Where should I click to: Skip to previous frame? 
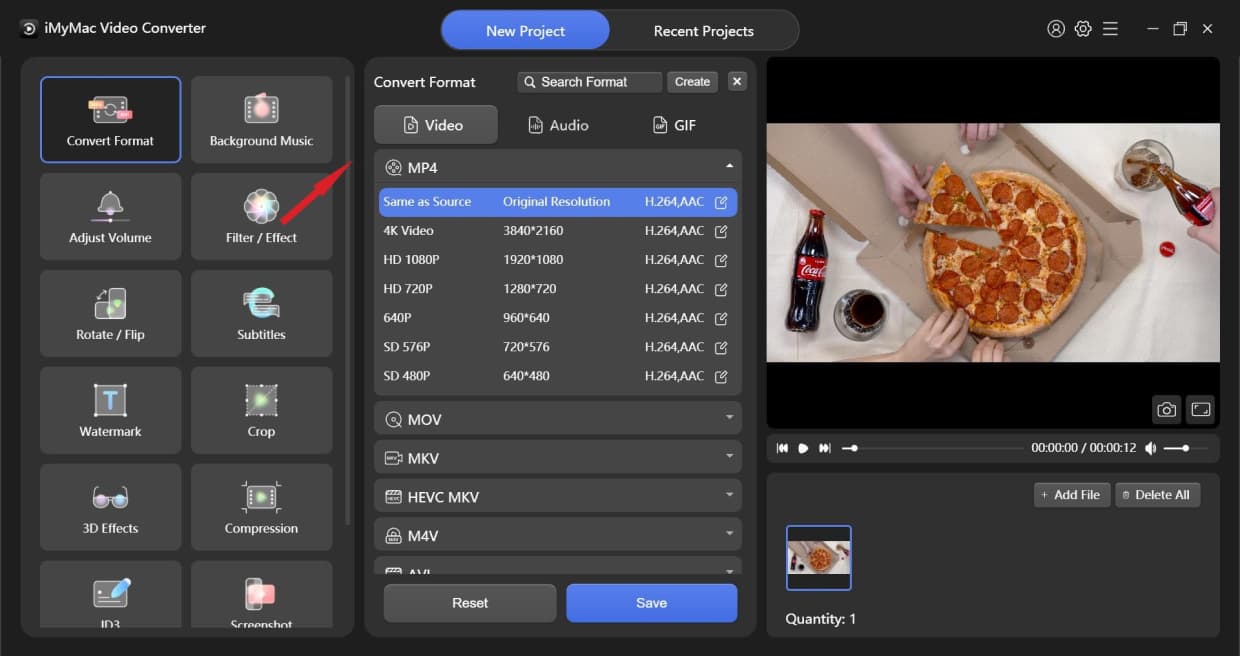(x=783, y=448)
